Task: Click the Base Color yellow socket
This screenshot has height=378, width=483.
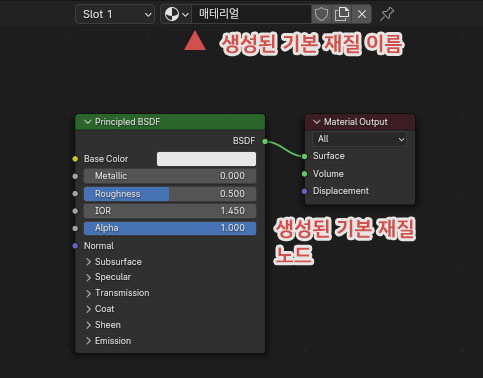Action: [x=75, y=159]
